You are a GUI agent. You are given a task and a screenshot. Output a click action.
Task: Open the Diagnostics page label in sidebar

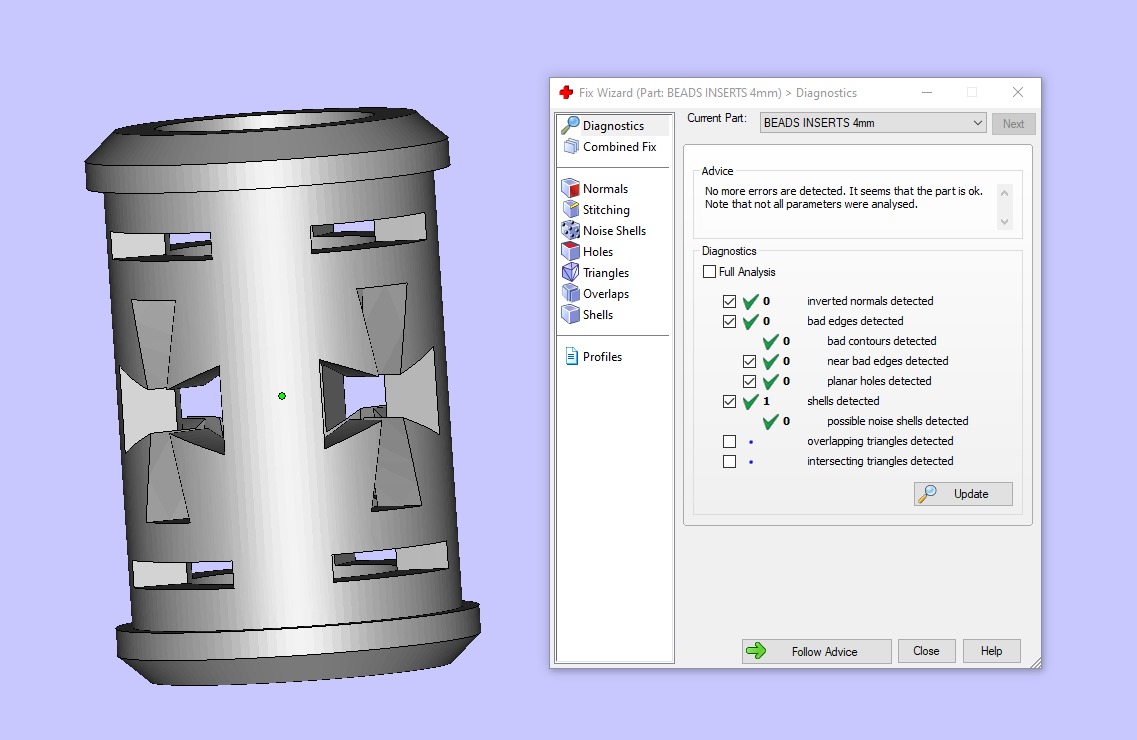(613, 125)
